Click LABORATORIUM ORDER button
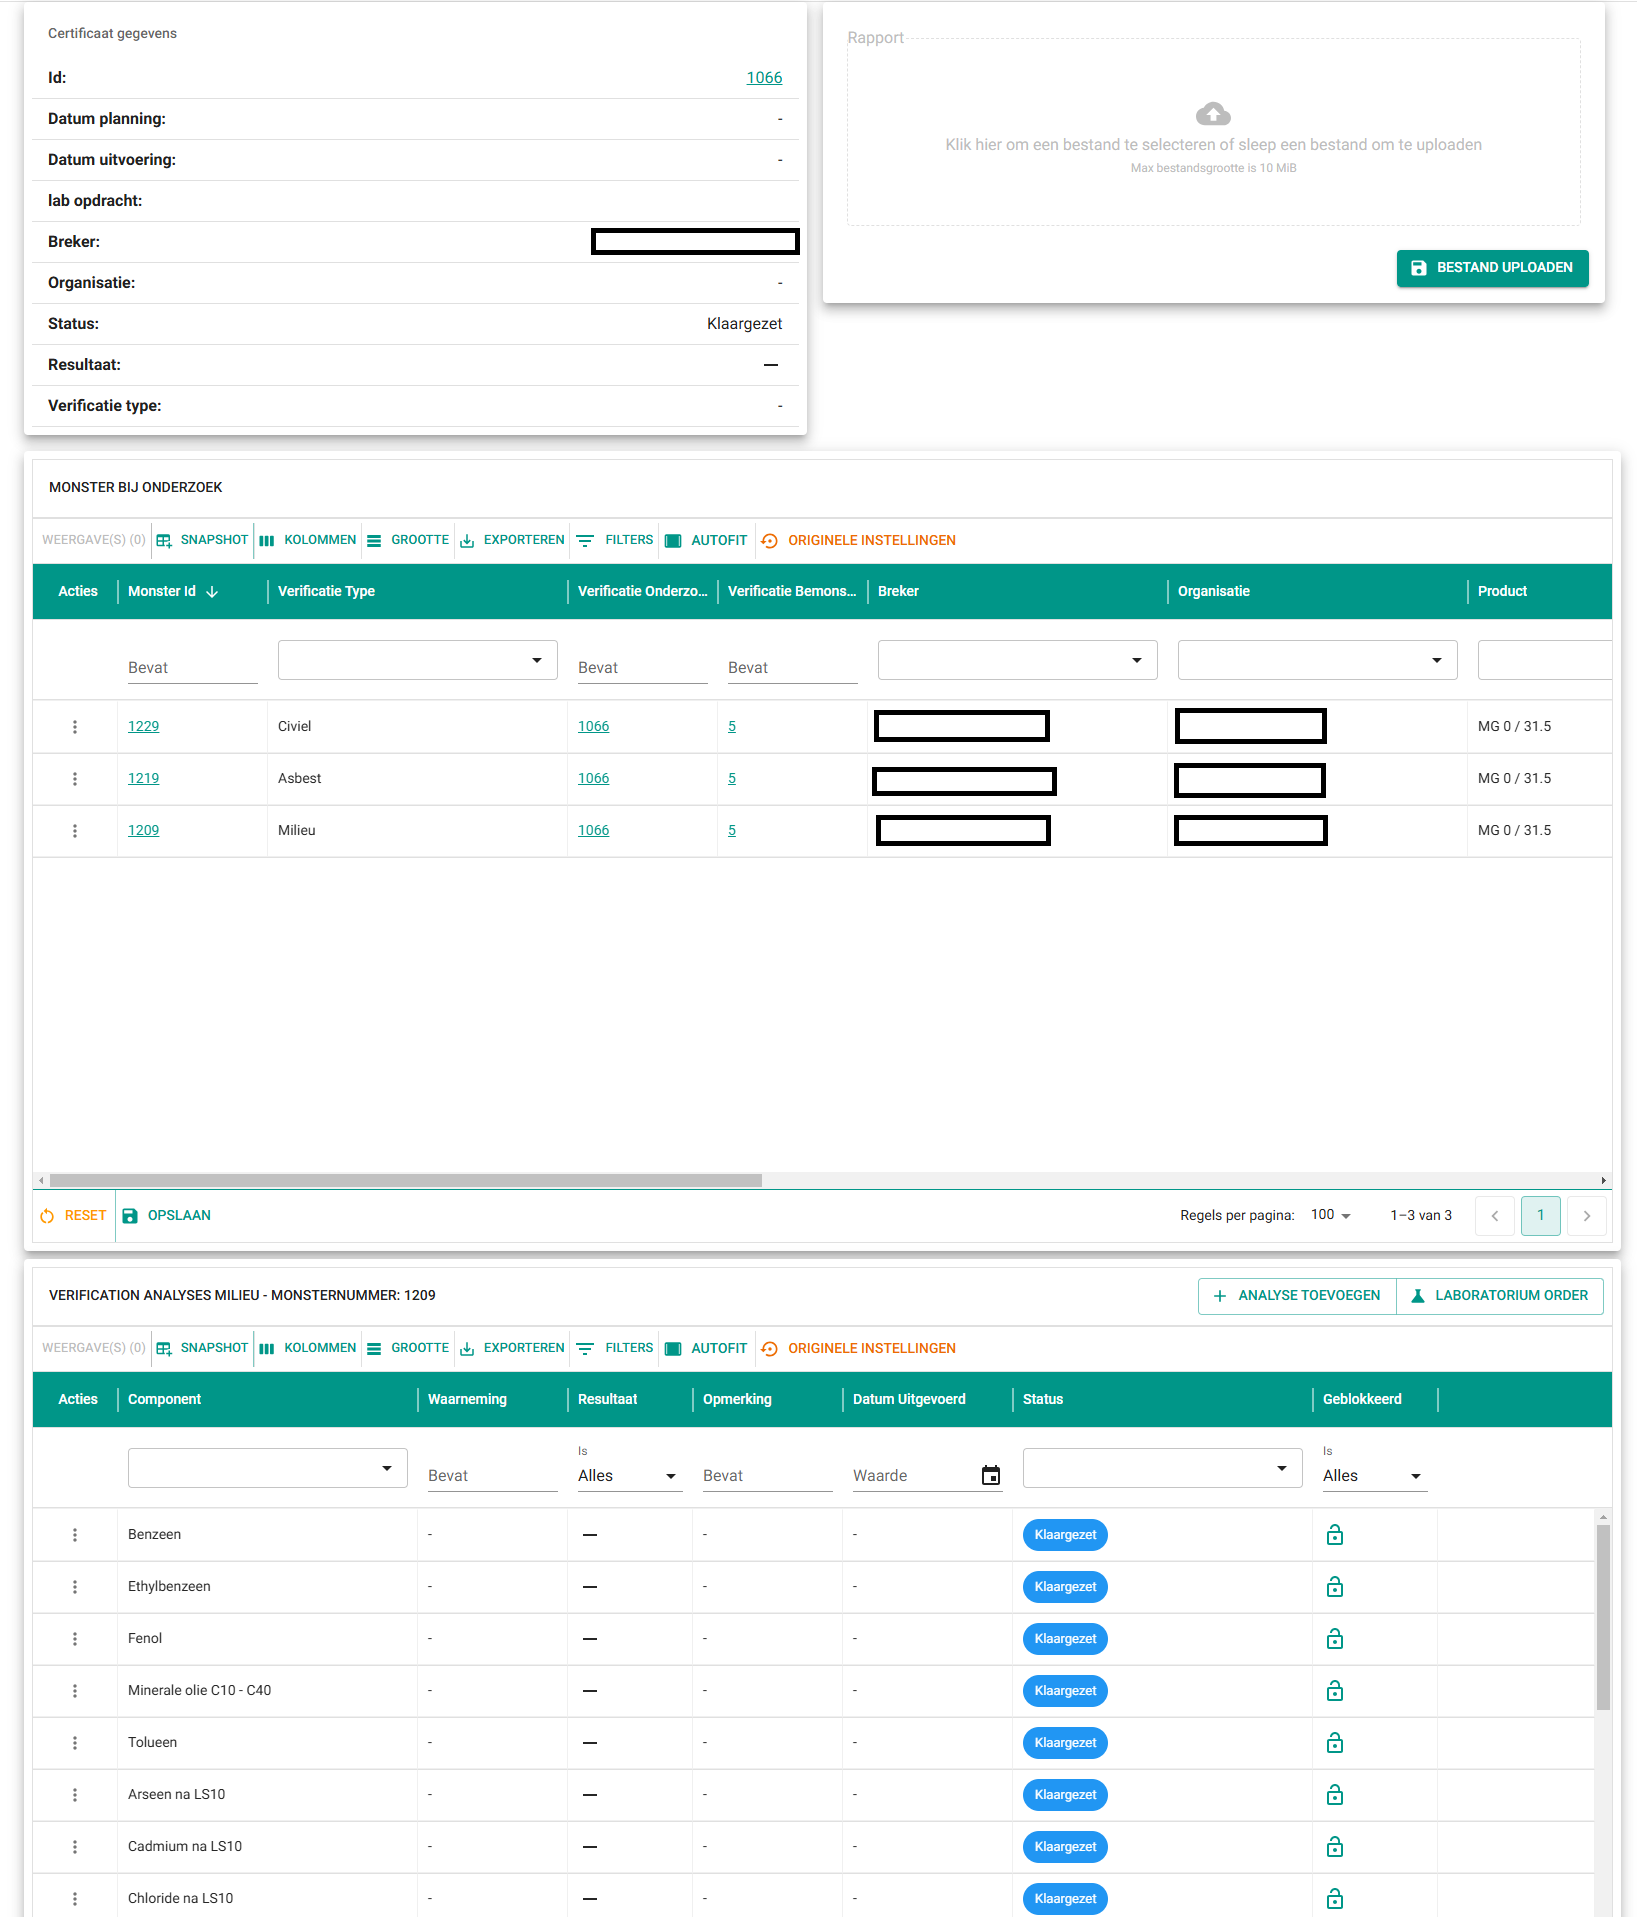The height and width of the screenshot is (1917, 1637). point(1500,1296)
